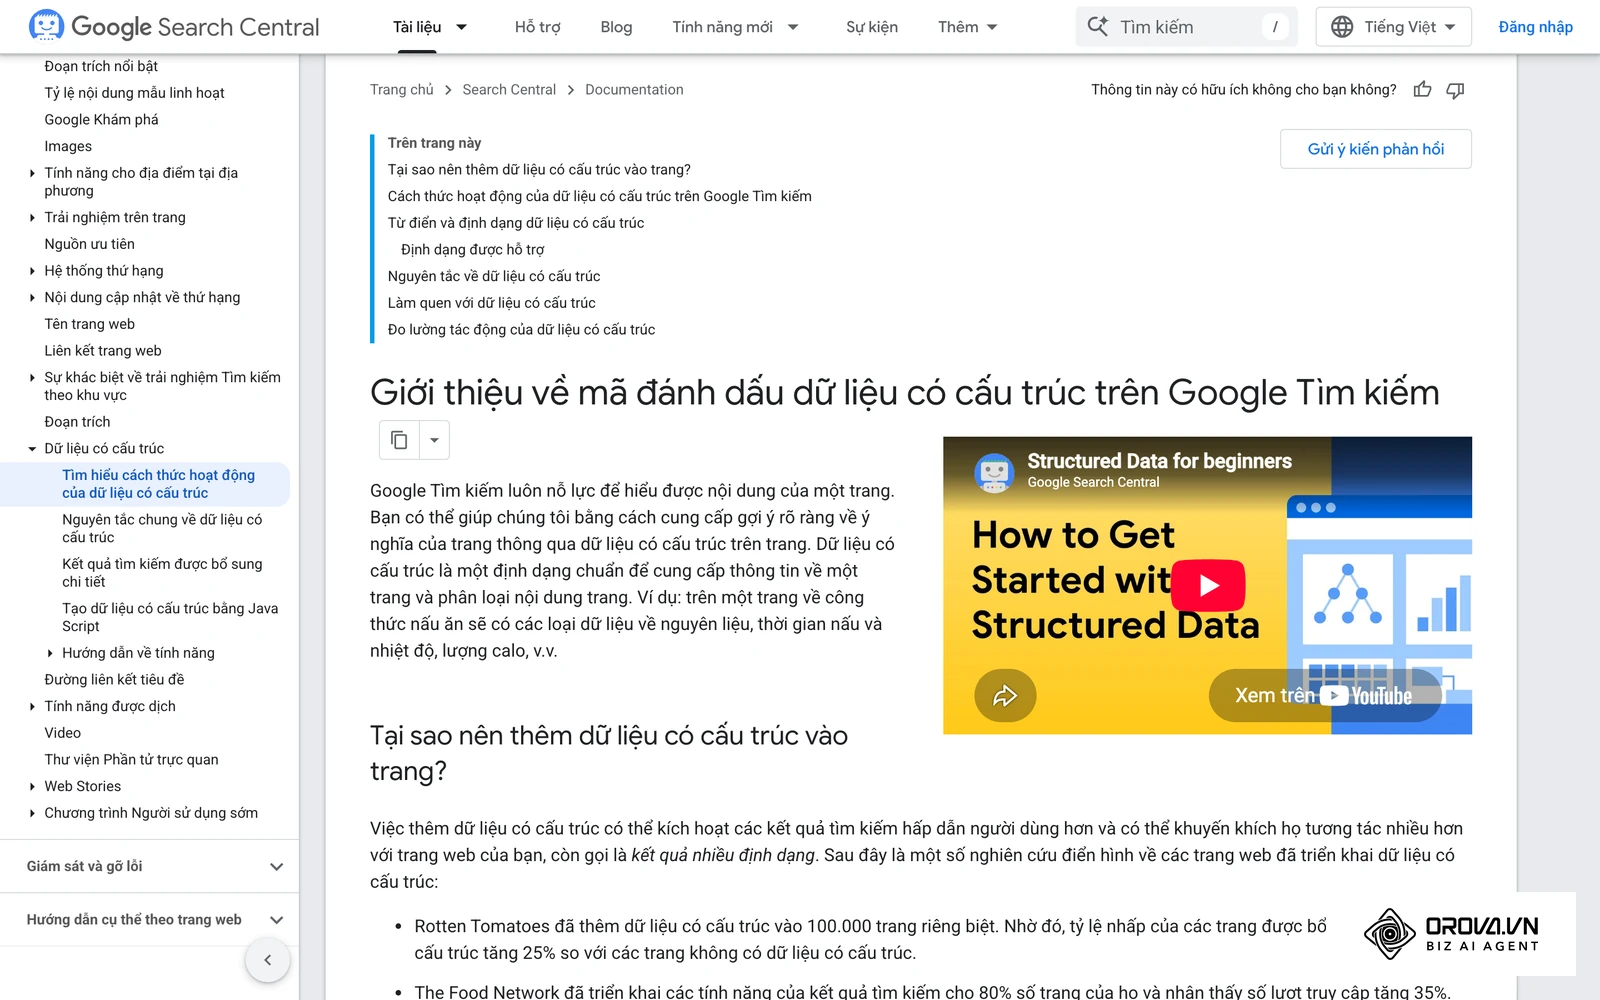Viewport: 1600px width, 1000px height.
Task: Open the Tiếng Việt language dropdown
Action: coord(1393,27)
